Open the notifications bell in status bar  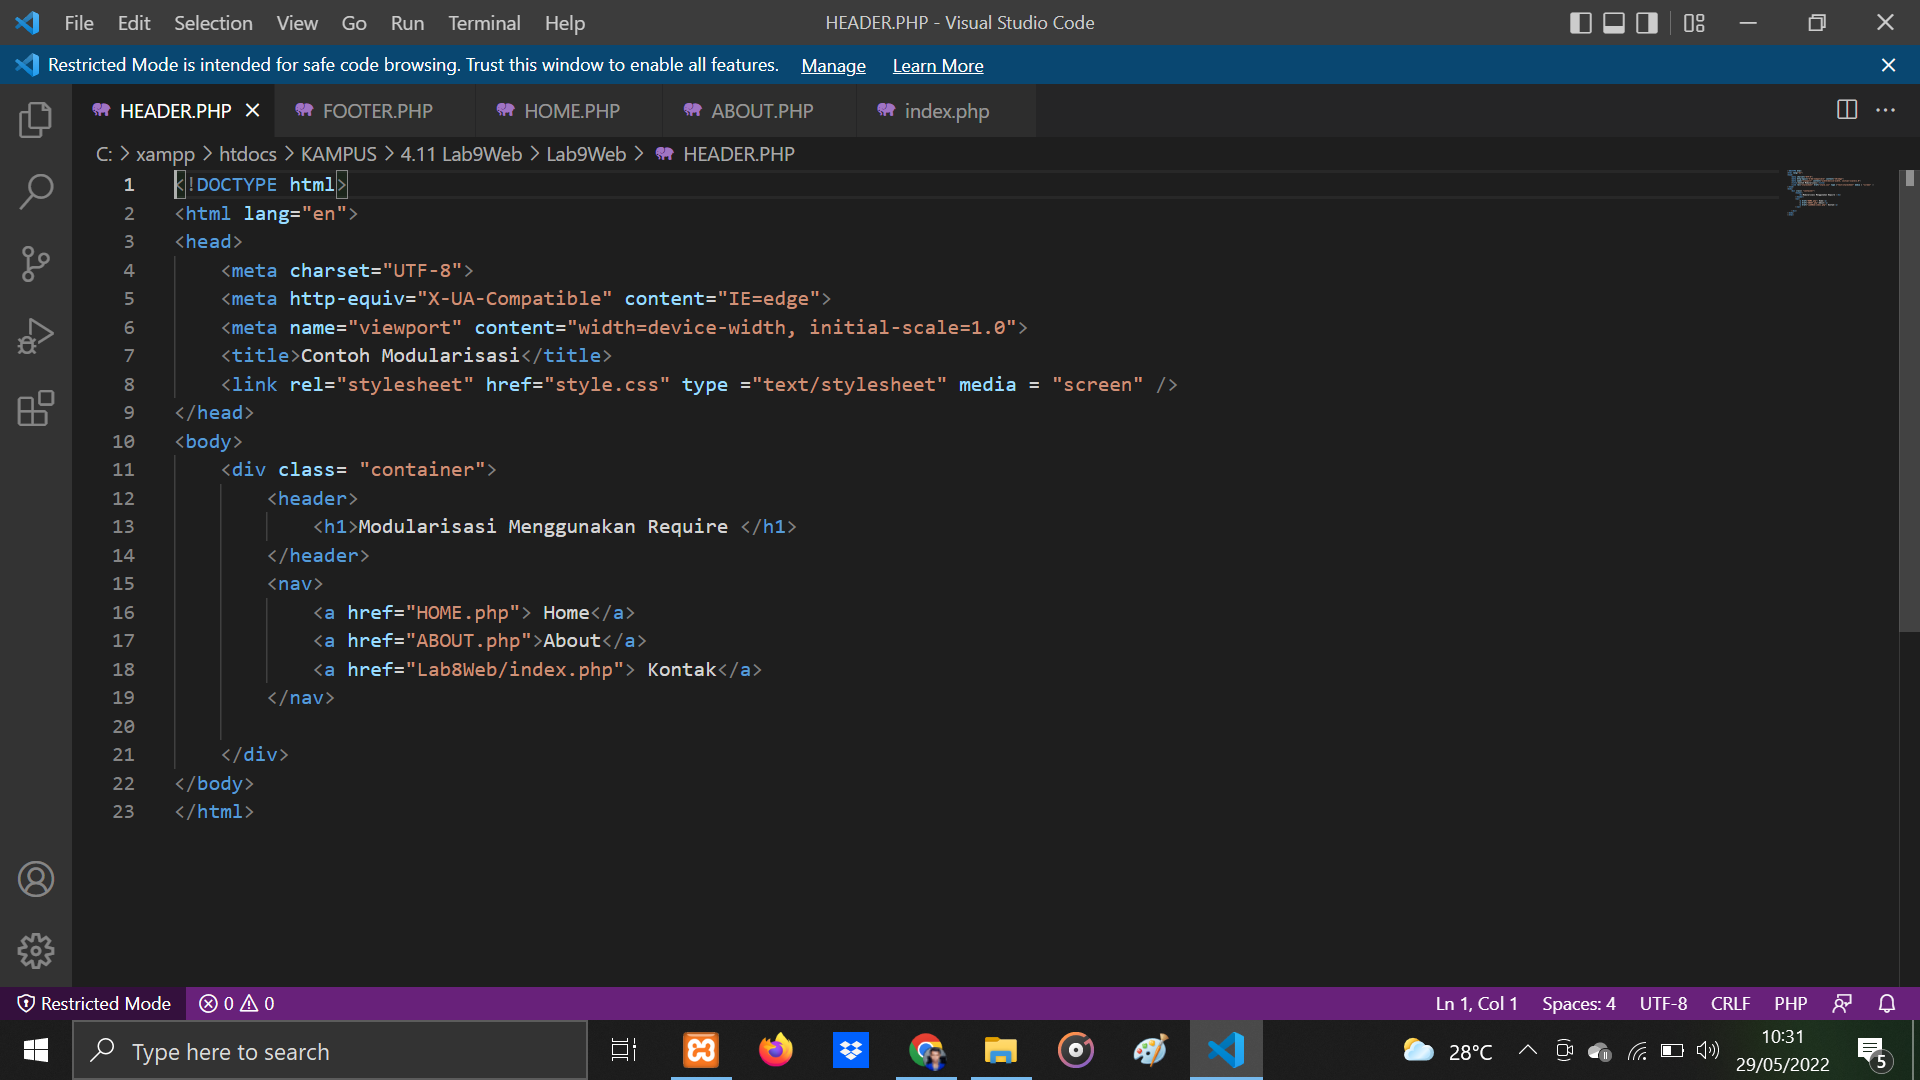click(1888, 1003)
